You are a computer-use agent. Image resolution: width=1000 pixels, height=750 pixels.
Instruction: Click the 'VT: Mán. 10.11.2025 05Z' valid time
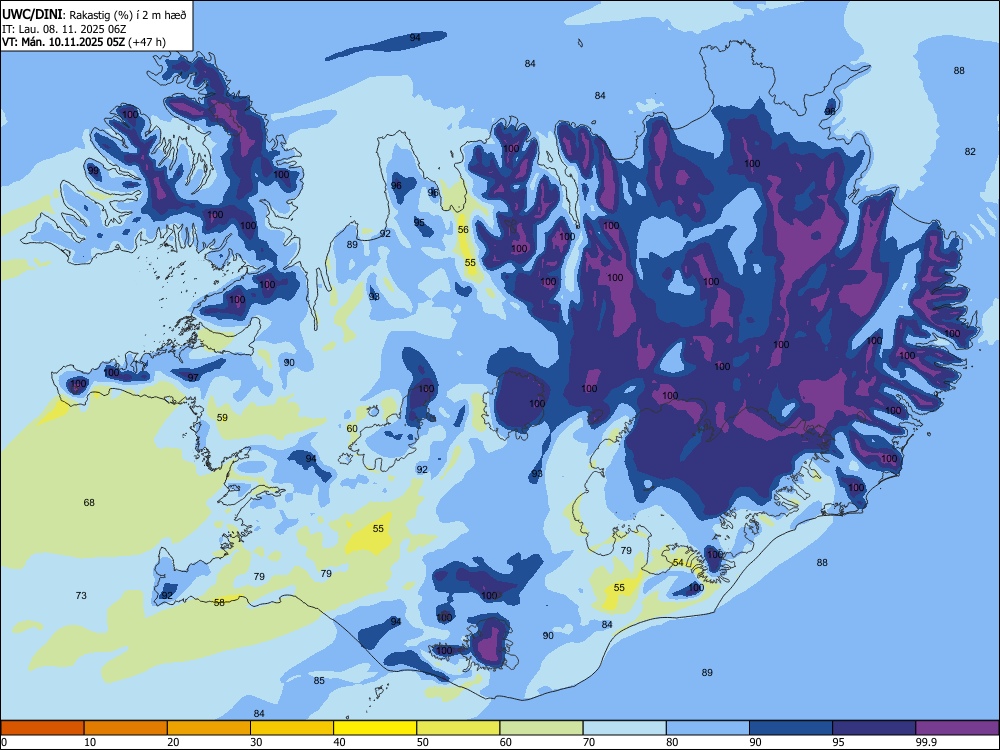tap(64, 42)
